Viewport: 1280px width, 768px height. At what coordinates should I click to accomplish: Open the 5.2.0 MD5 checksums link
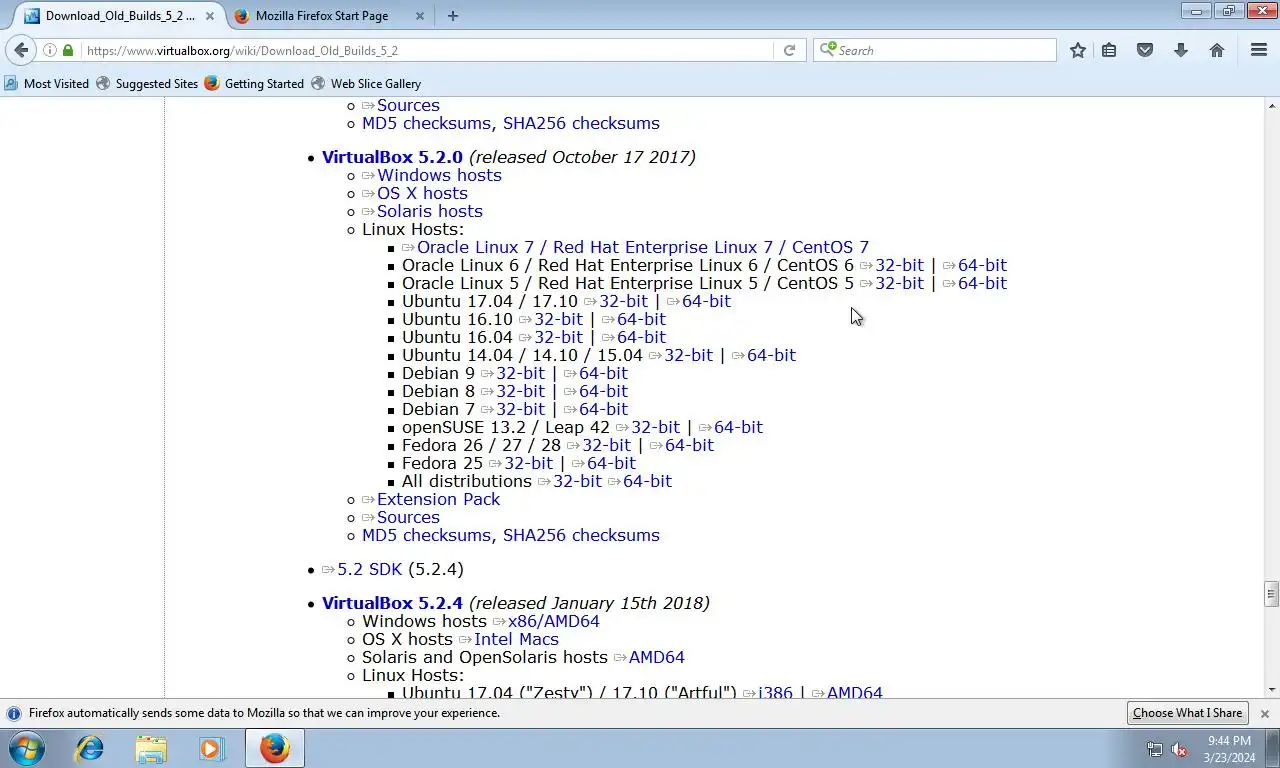coord(426,535)
